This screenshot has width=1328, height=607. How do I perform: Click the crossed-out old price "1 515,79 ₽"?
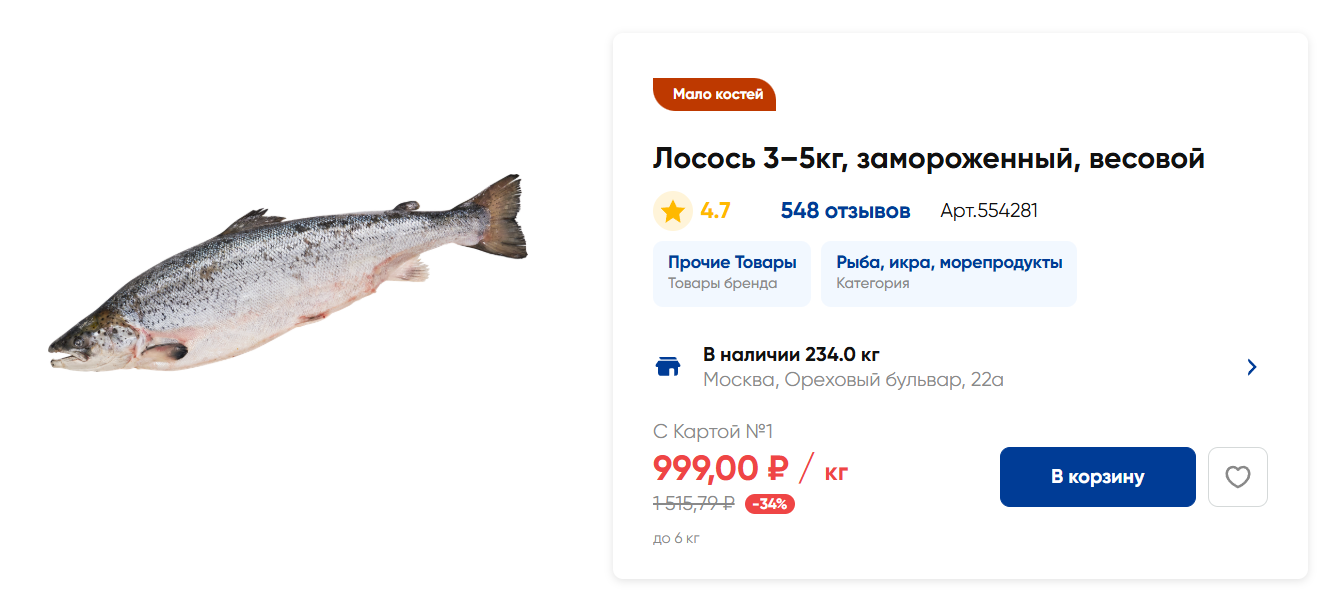click(x=693, y=504)
